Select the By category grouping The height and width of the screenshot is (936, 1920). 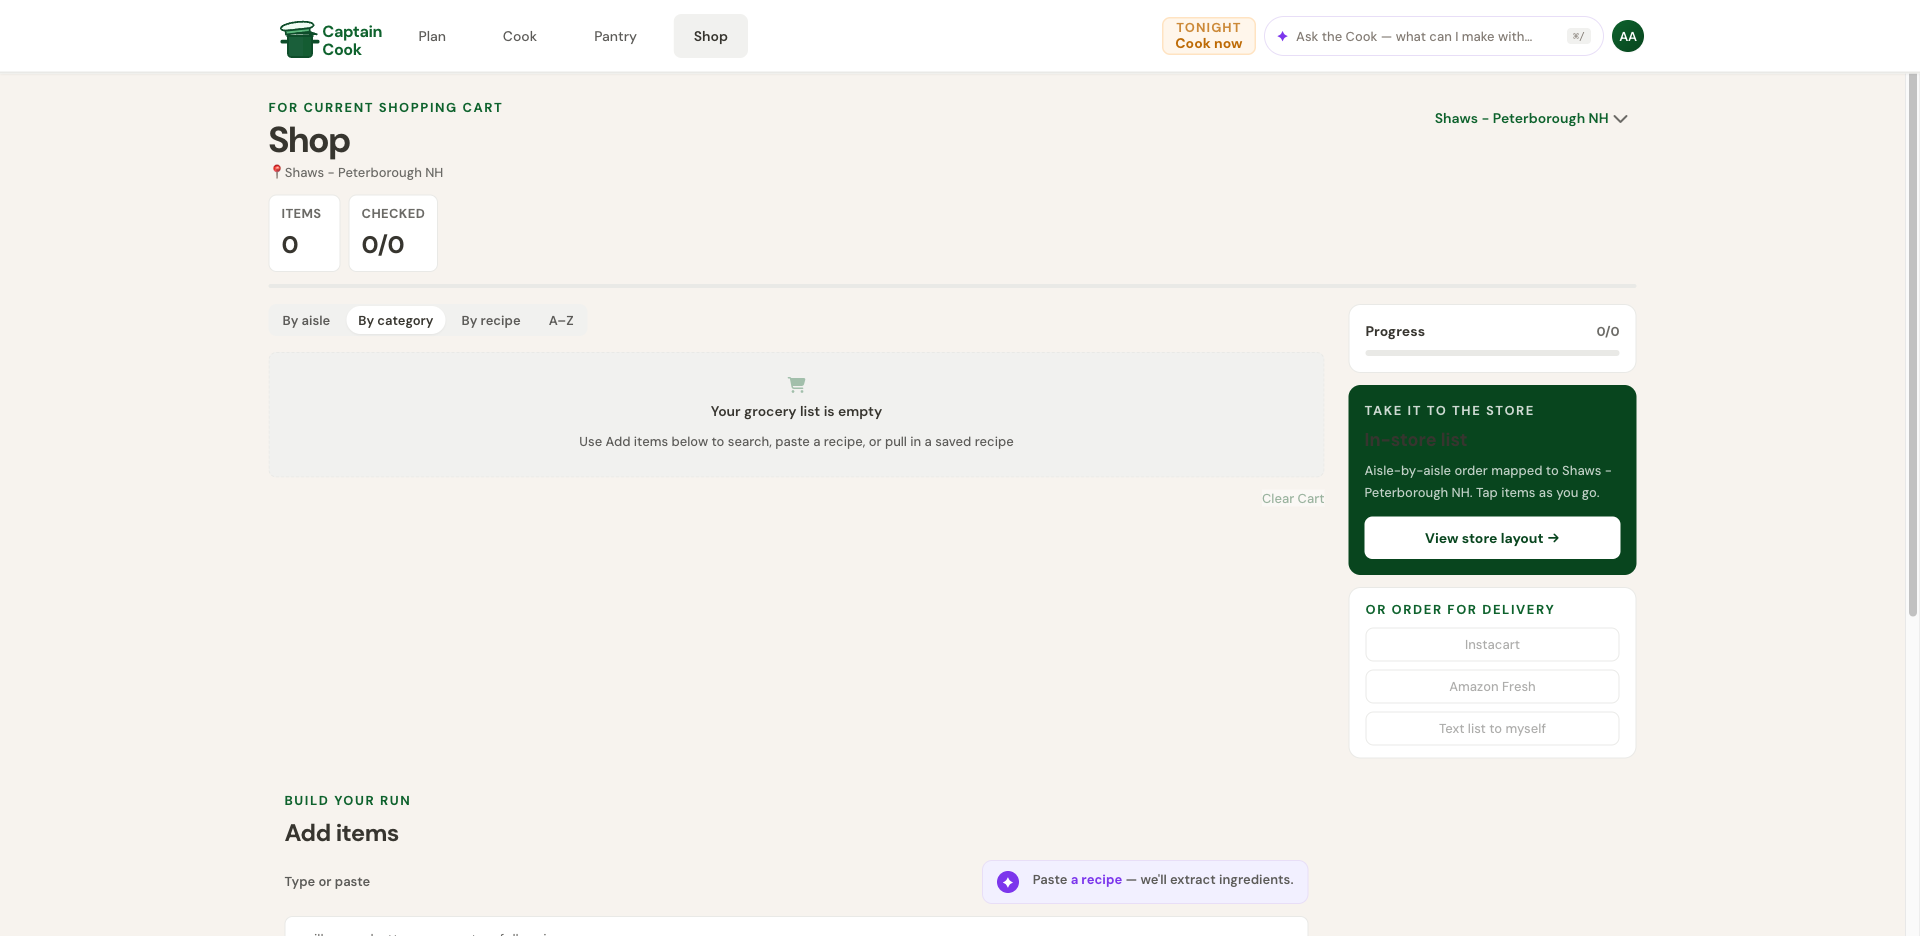[395, 320]
